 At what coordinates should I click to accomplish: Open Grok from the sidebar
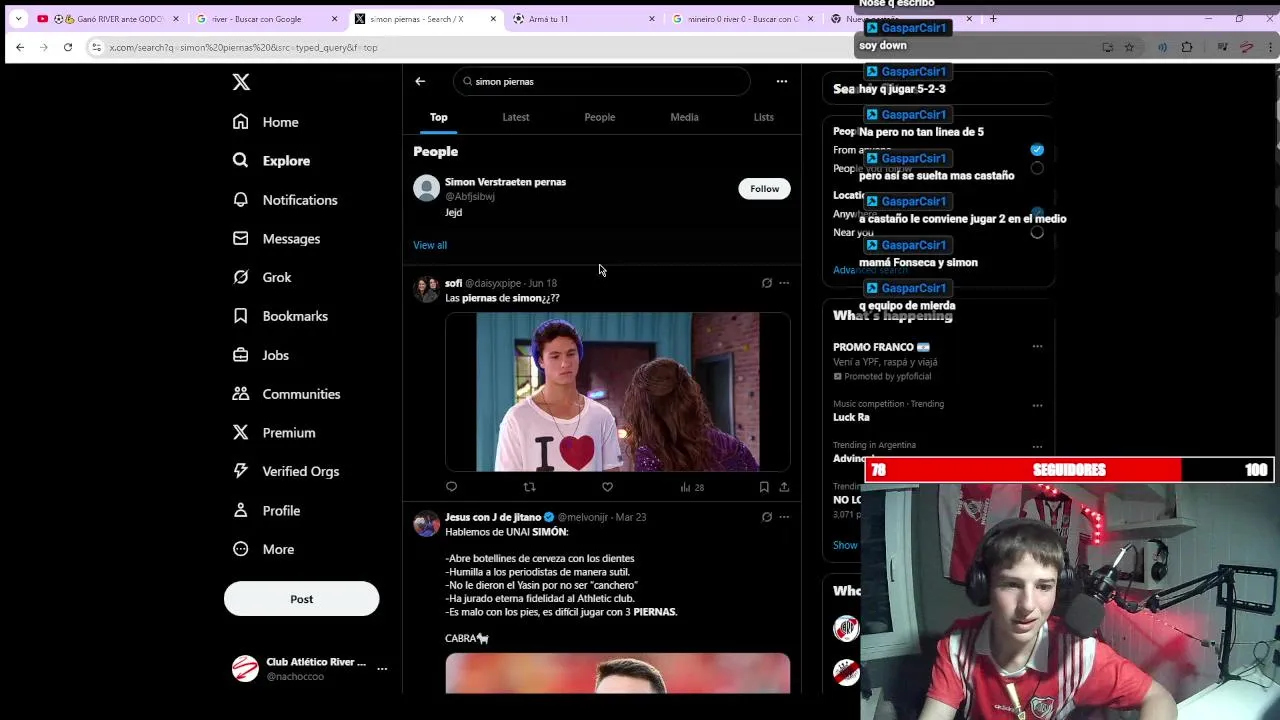click(262, 277)
